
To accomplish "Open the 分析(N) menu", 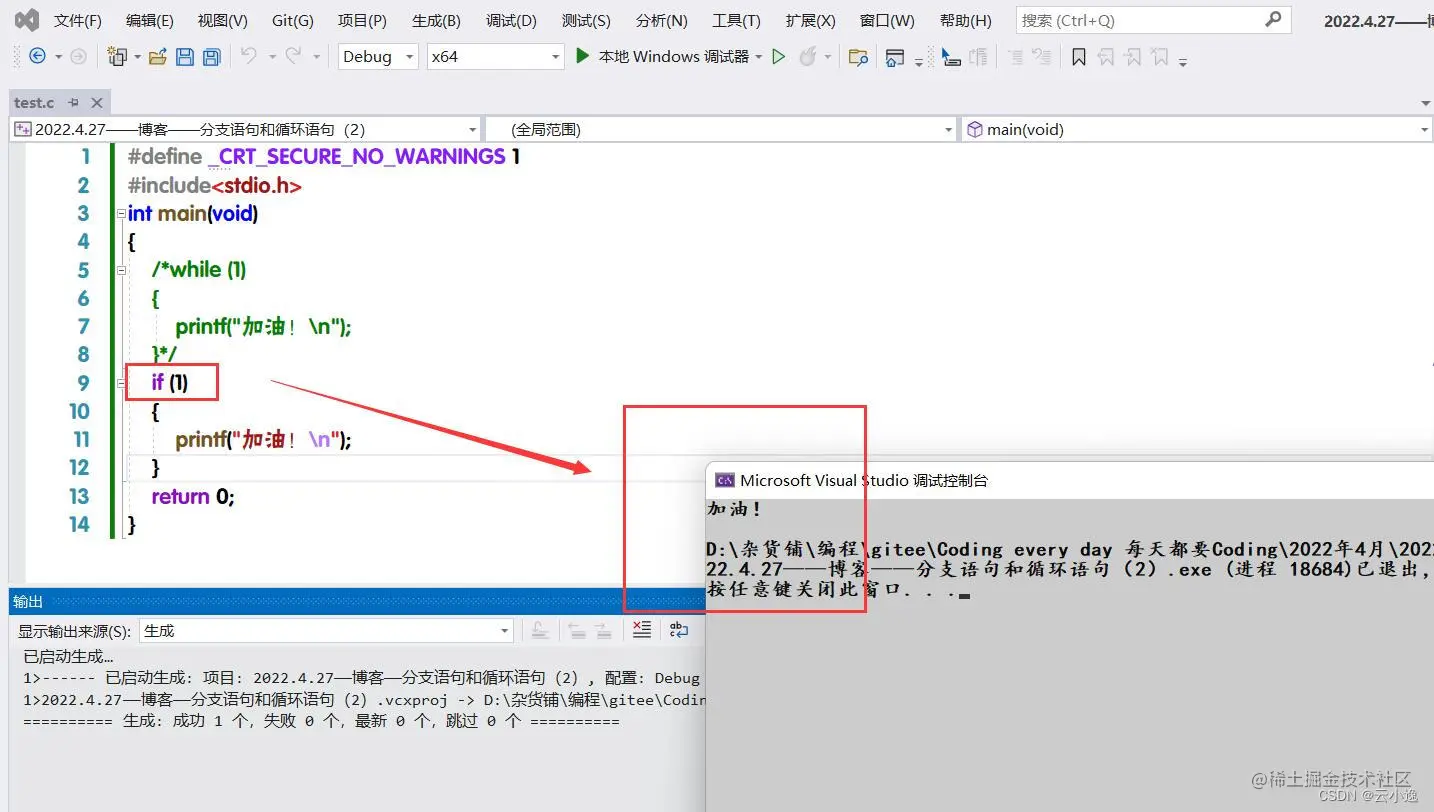I will tap(661, 20).
